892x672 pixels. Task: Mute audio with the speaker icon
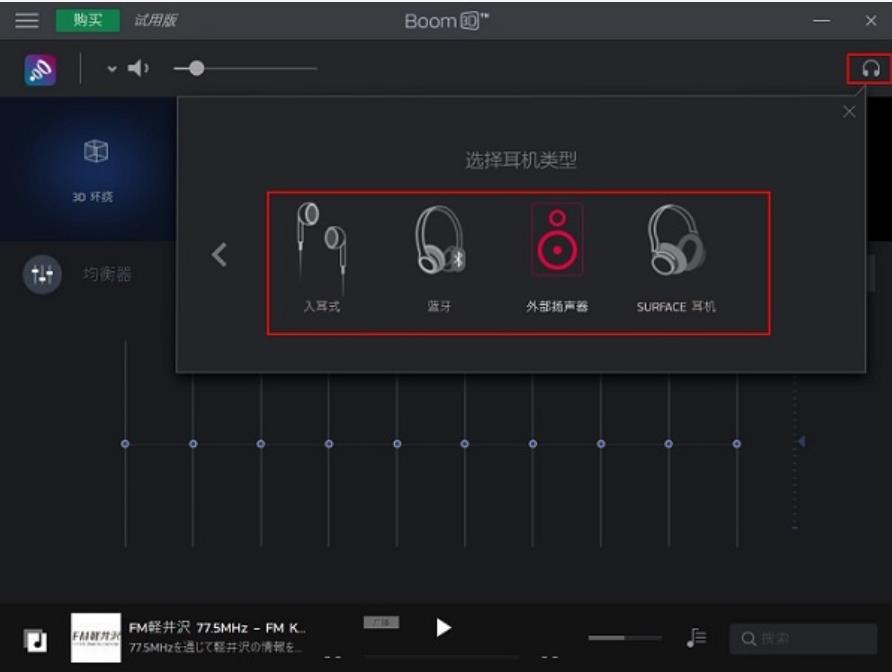coord(138,68)
